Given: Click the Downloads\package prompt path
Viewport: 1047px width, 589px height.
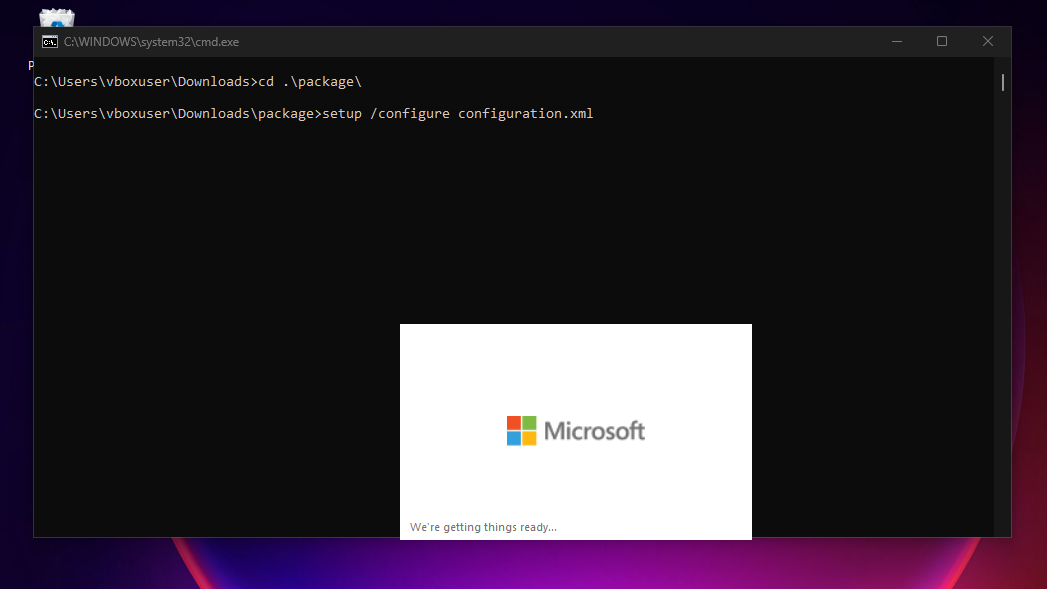Looking at the screenshot, I should pyautogui.click(x=177, y=114).
